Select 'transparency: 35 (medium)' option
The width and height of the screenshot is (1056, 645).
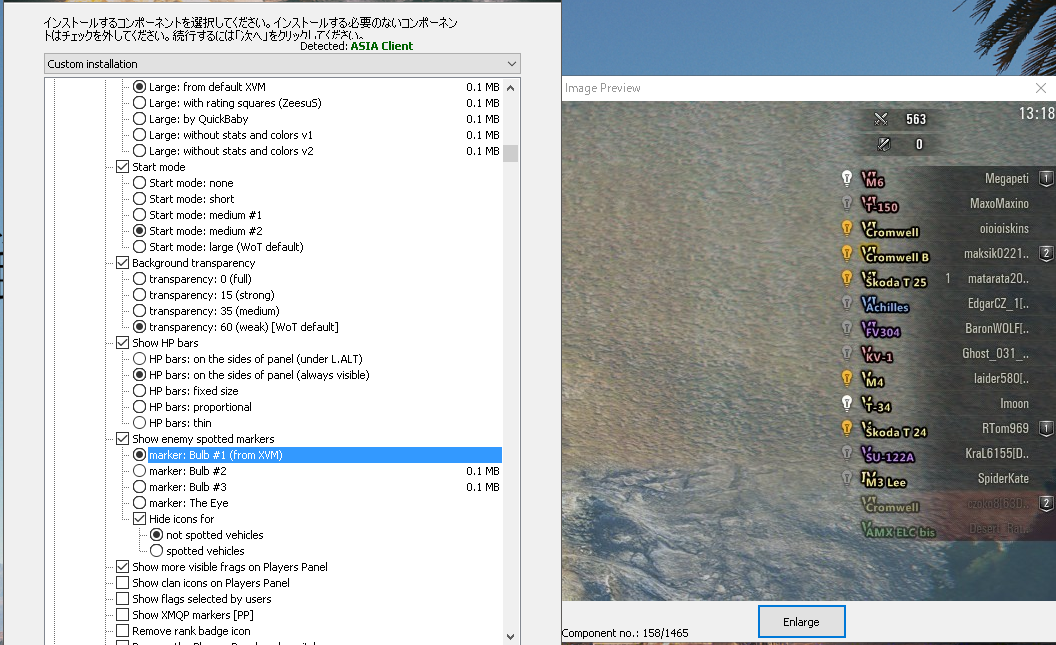coord(139,311)
